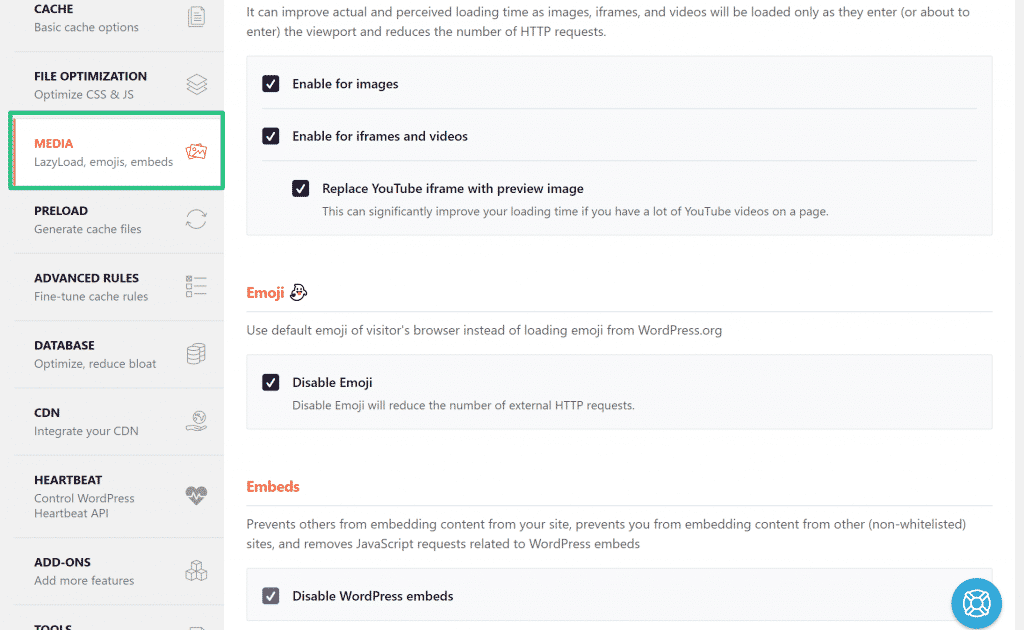The image size is (1024, 630).
Task: Uncheck Disable WordPress embeds
Action: tap(270, 595)
